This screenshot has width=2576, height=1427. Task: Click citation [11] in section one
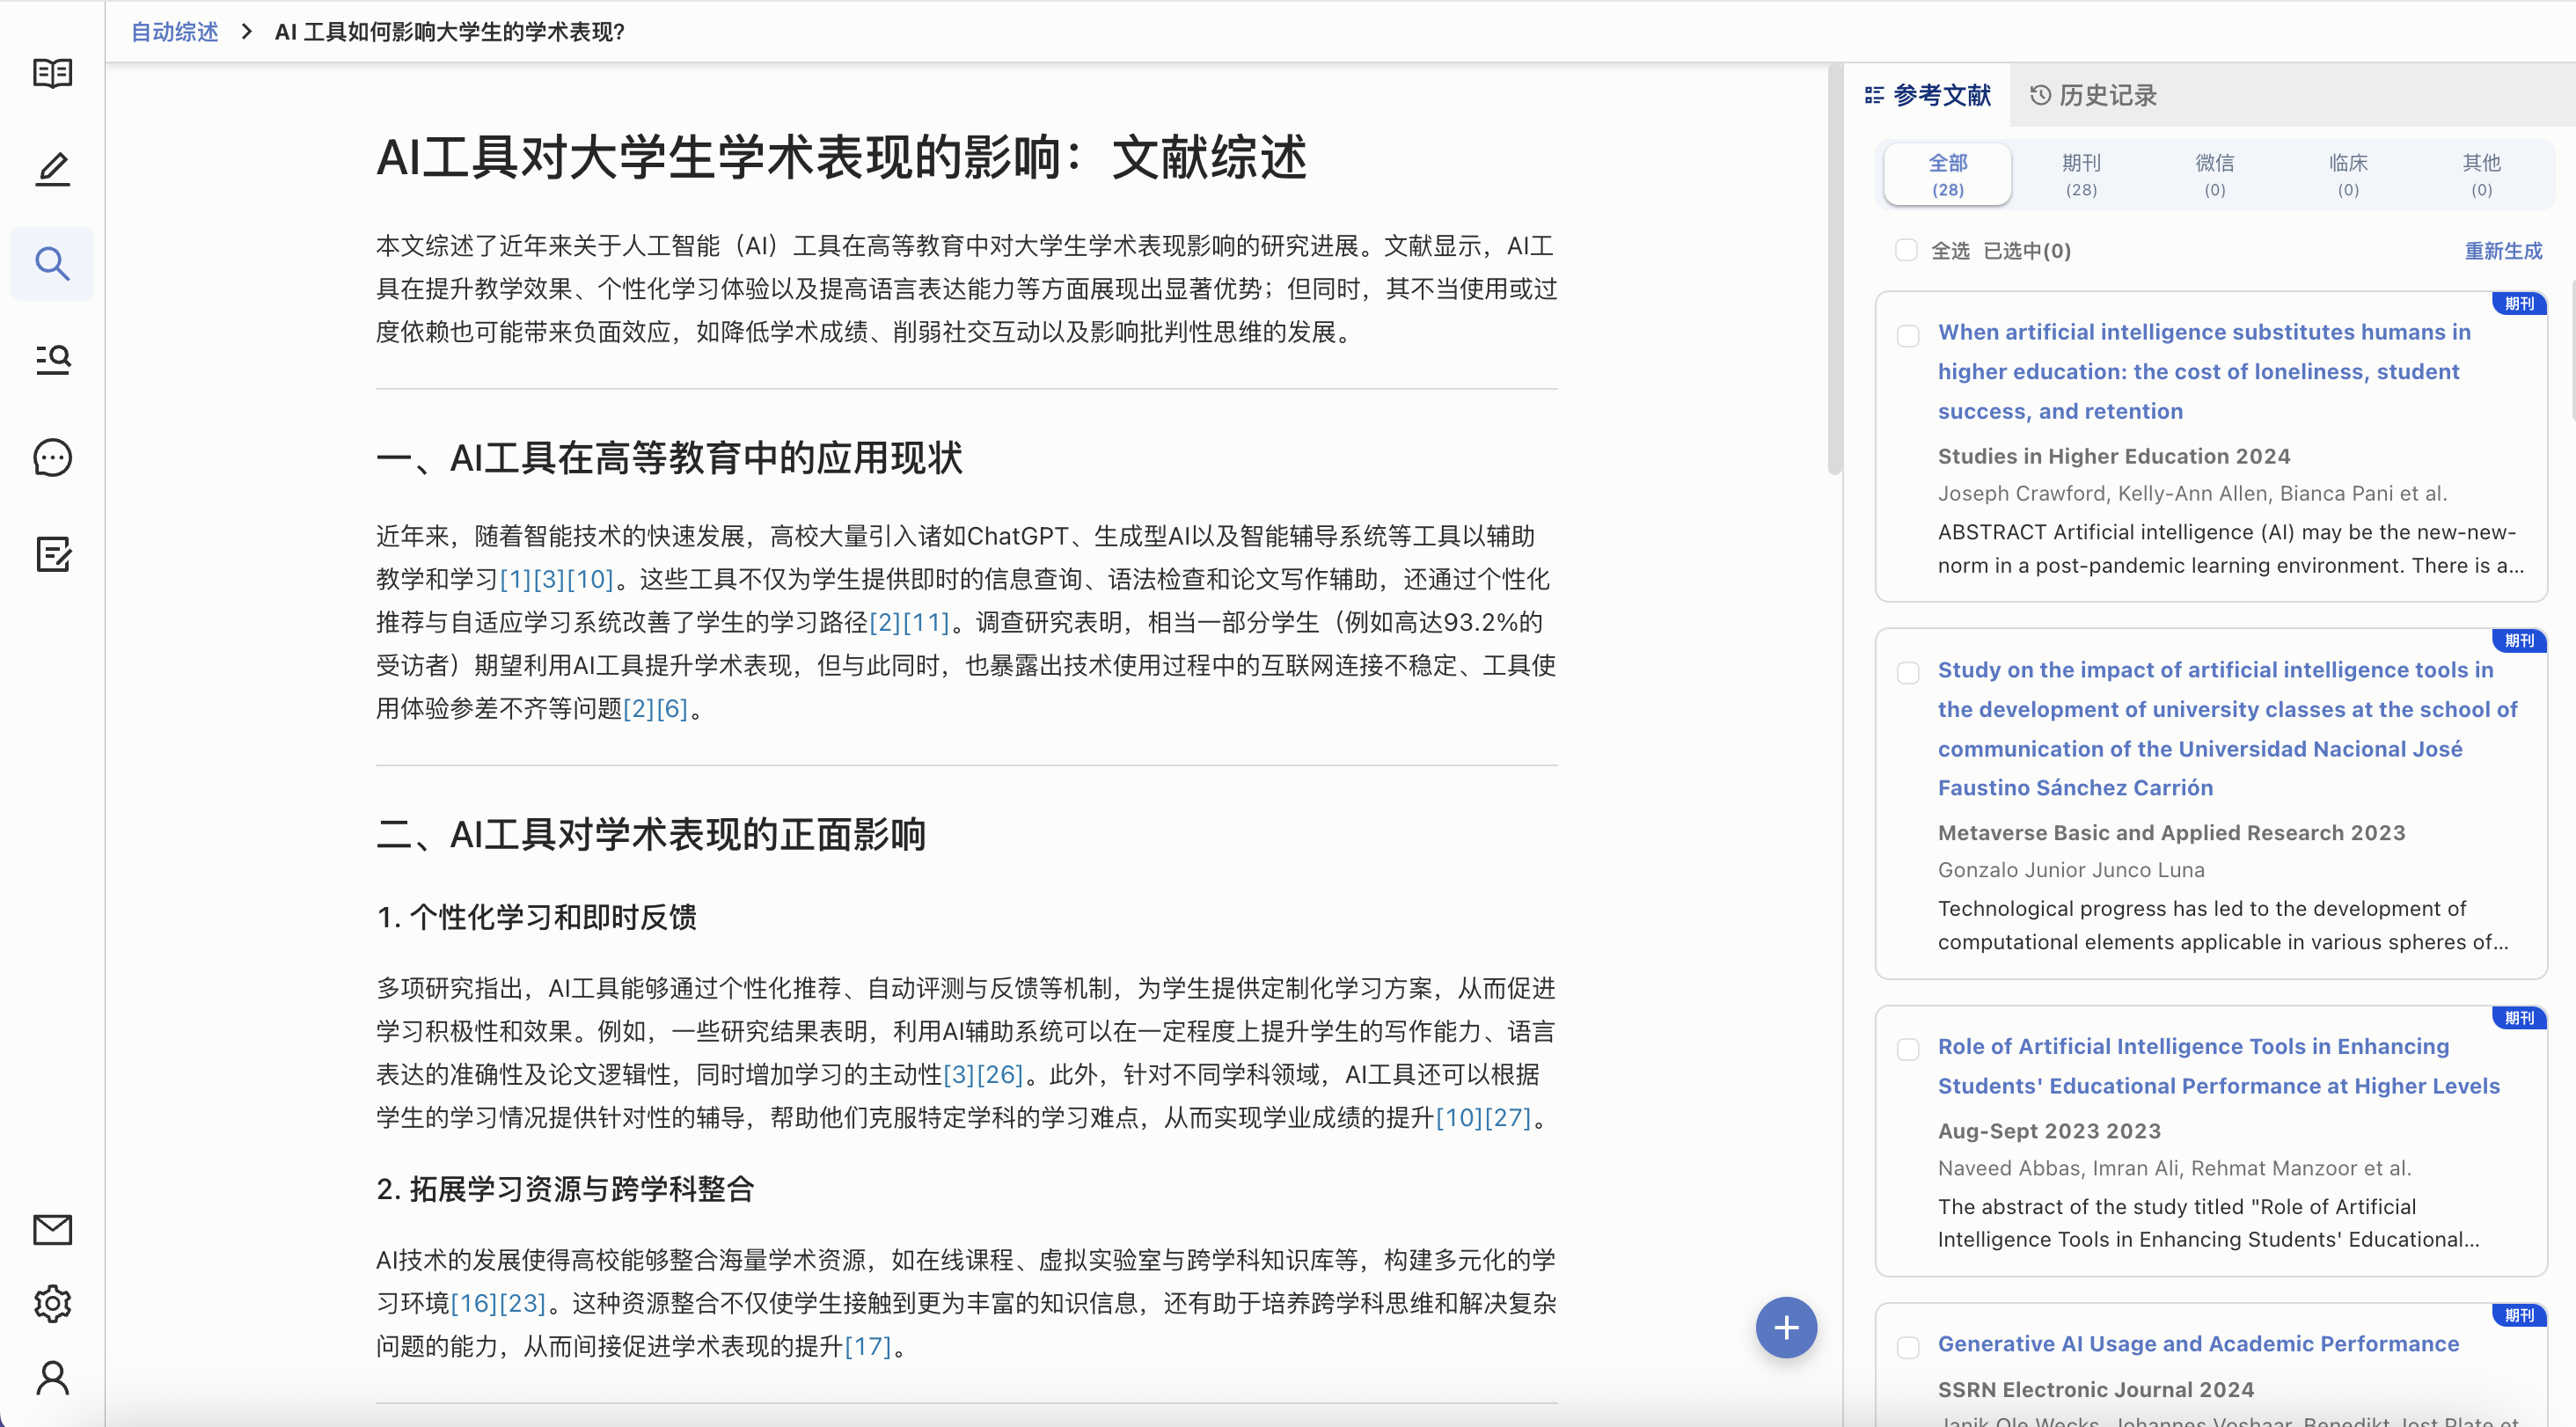(x=926, y=622)
